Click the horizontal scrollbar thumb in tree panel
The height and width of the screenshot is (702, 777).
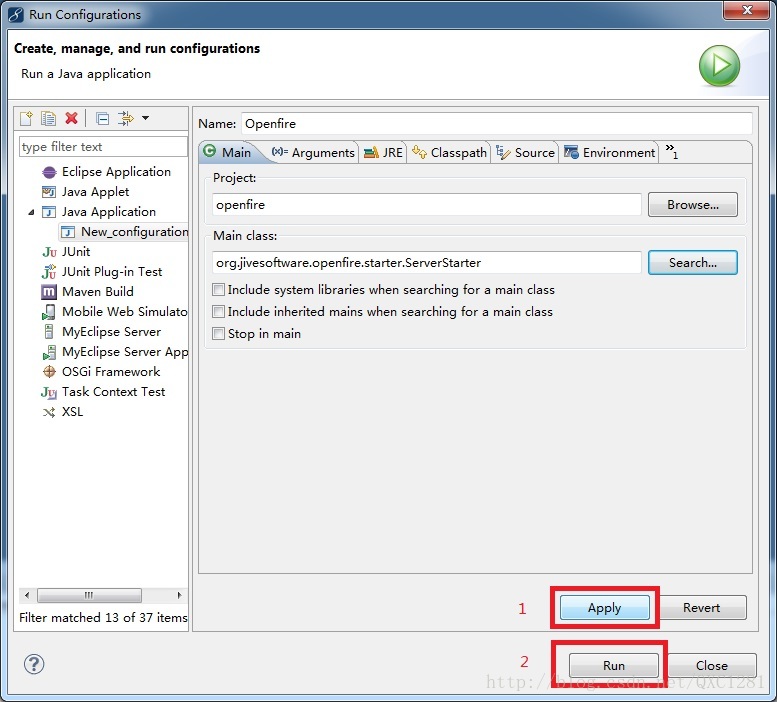[x=89, y=595]
